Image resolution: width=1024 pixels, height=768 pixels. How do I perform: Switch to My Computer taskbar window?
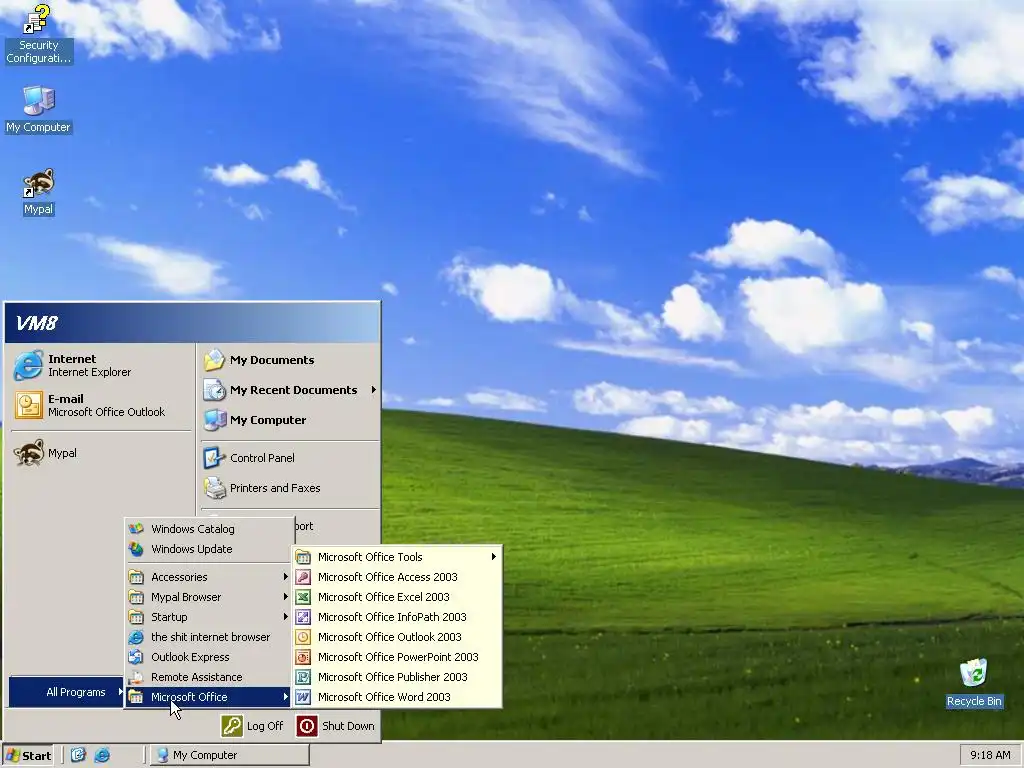(x=229, y=755)
